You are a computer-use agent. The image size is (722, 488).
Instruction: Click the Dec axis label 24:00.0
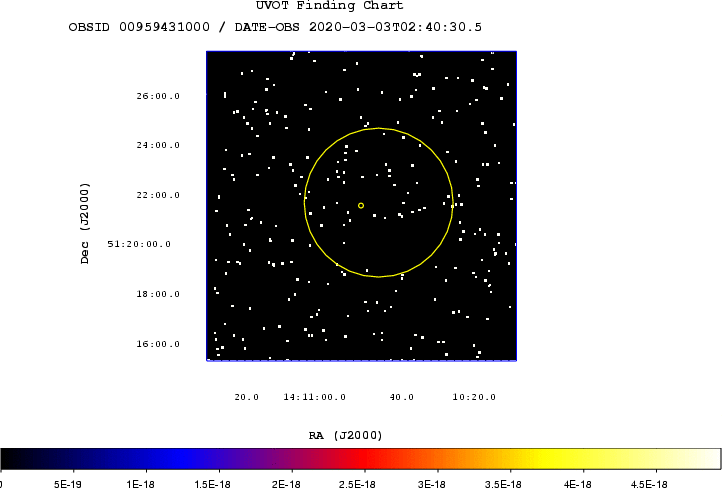pos(158,145)
